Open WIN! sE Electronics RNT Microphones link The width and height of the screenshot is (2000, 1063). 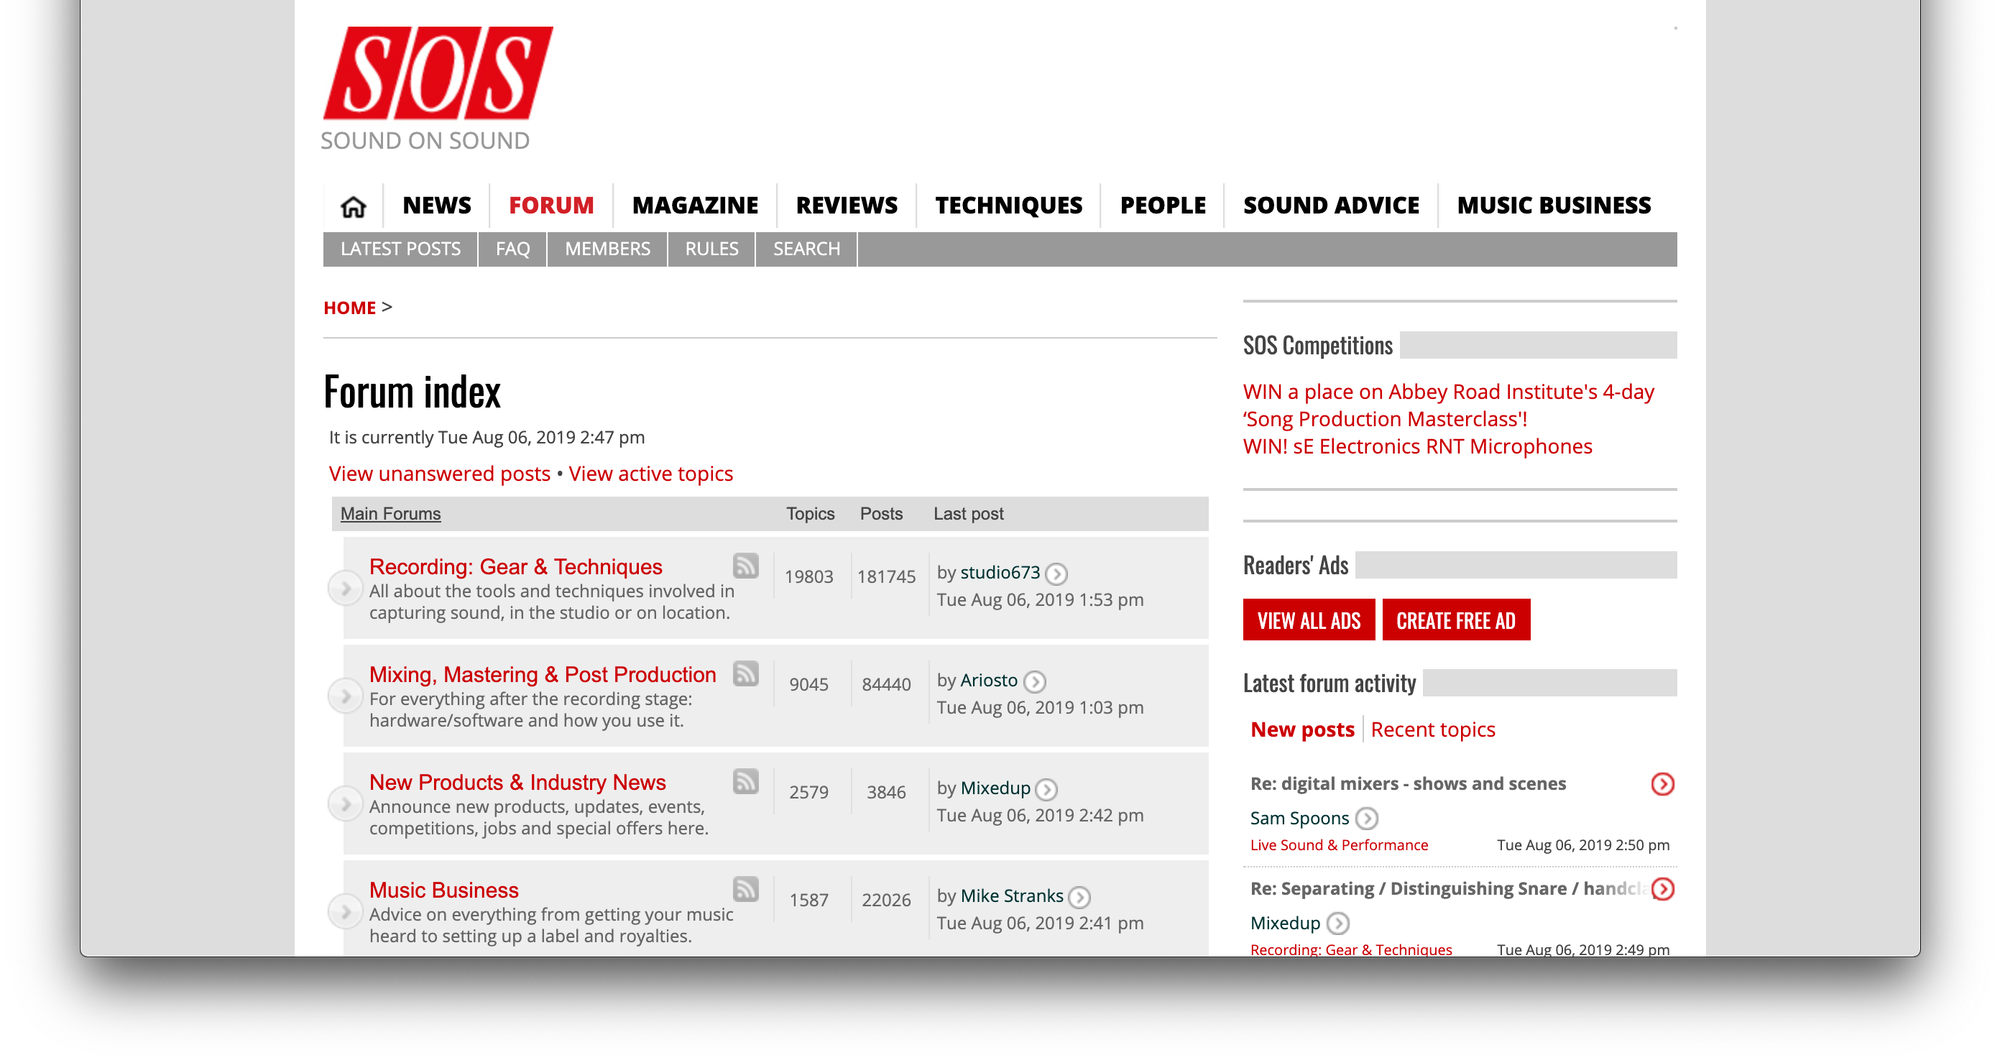pos(1417,447)
